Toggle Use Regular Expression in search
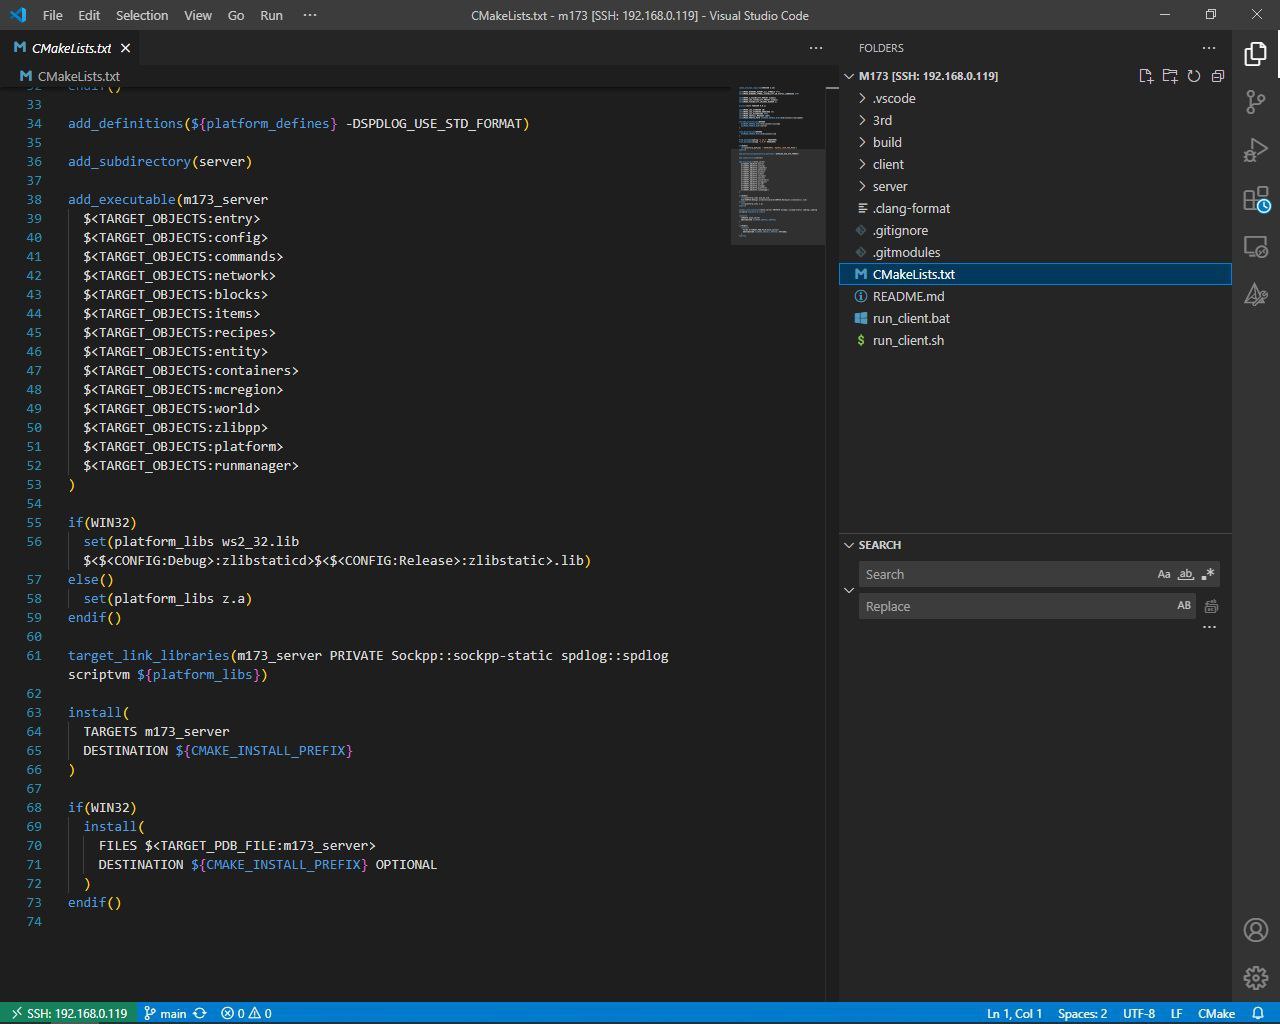 1208,575
